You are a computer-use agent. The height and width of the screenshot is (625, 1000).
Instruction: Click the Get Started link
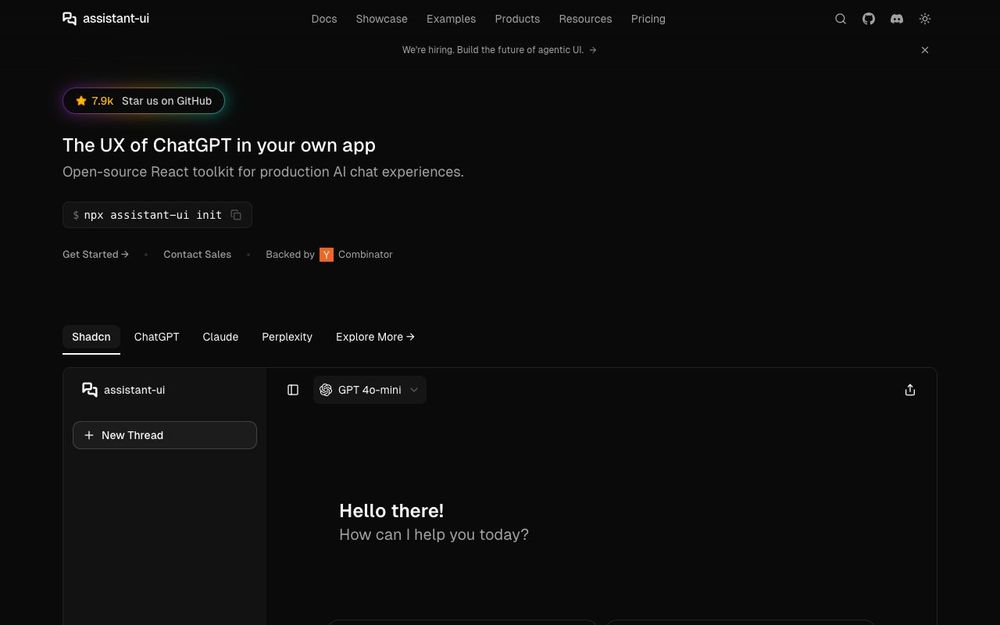96,254
